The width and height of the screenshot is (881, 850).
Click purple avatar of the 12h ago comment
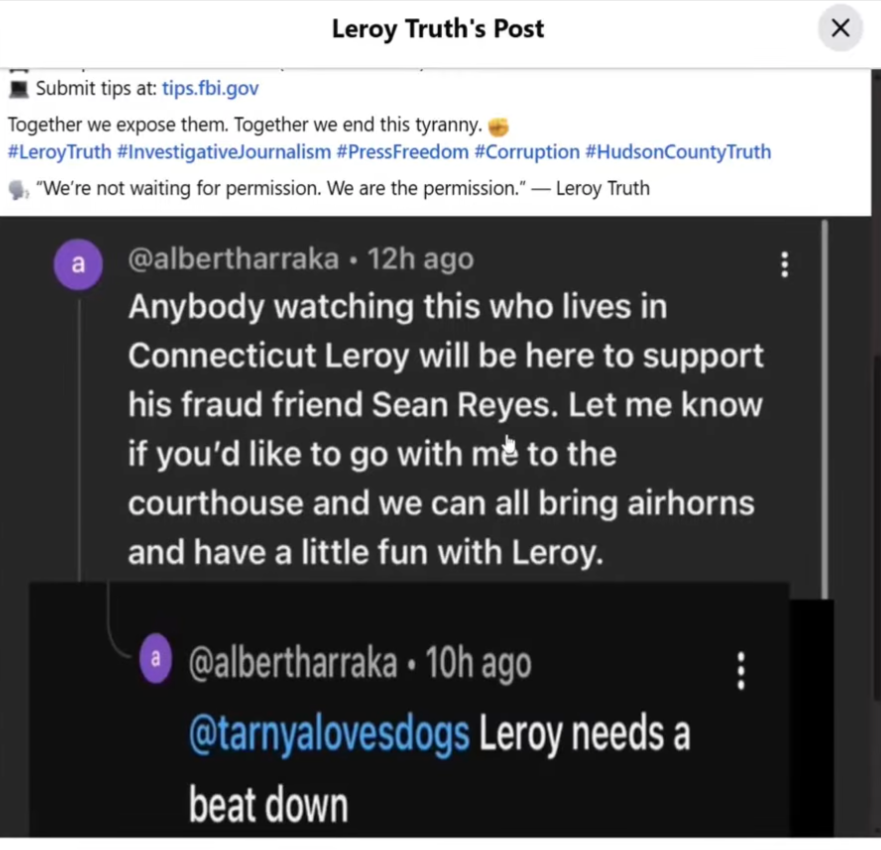(78, 265)
